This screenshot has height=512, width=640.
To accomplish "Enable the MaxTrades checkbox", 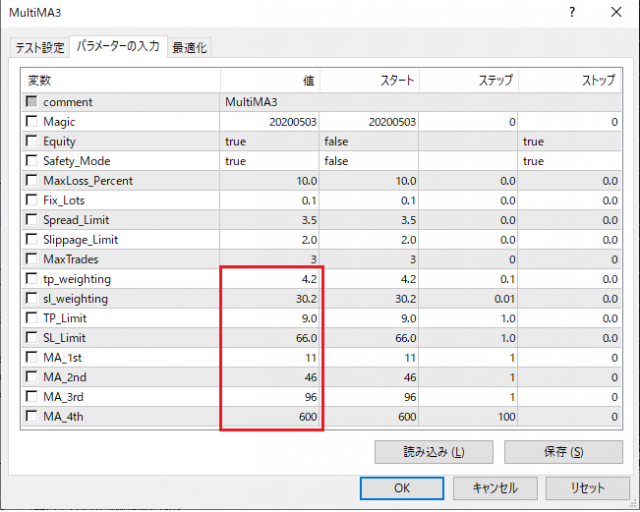I will [31, 258].
